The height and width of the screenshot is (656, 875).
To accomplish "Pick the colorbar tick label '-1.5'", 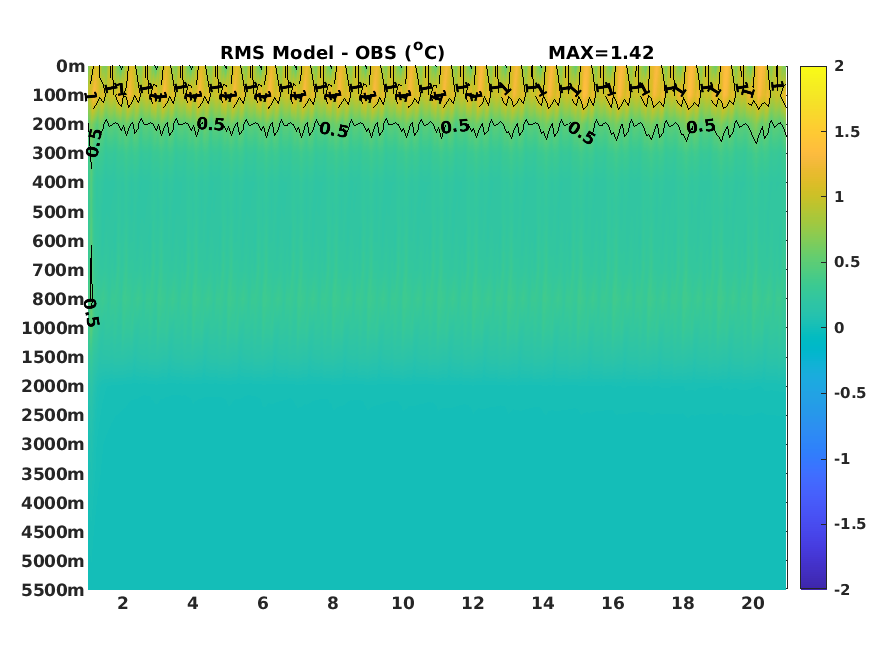I will coord(850,524).
